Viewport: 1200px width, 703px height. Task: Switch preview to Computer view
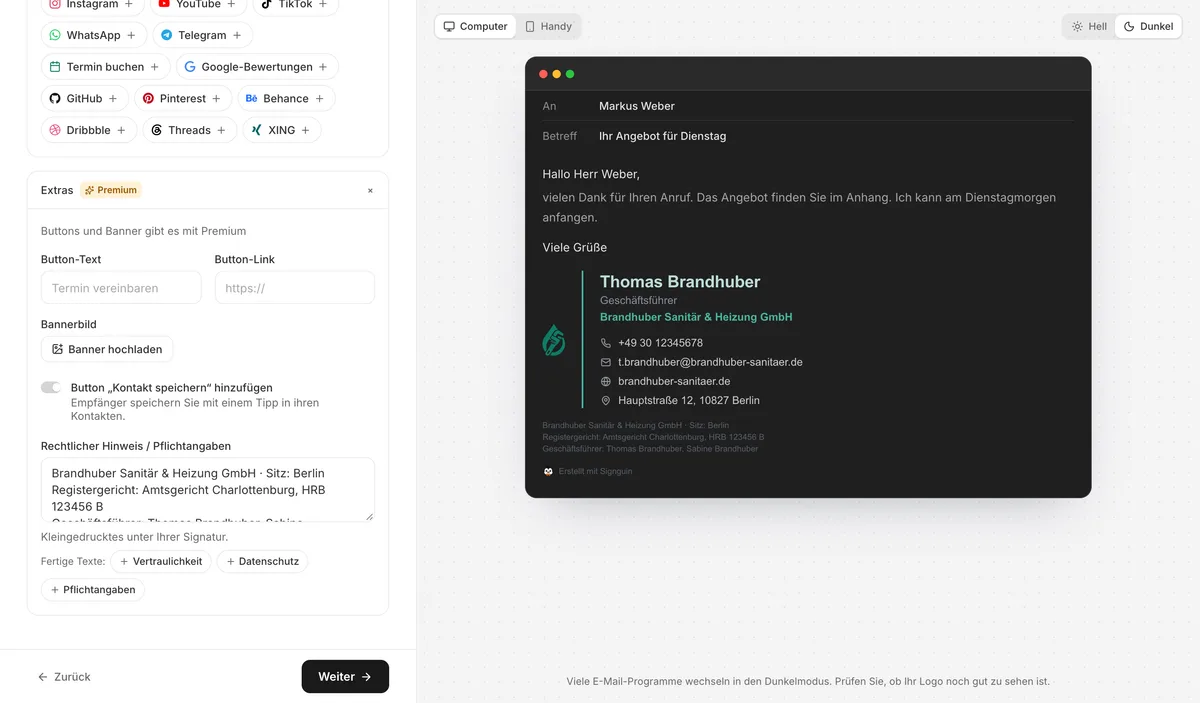(x=476, y=26)
